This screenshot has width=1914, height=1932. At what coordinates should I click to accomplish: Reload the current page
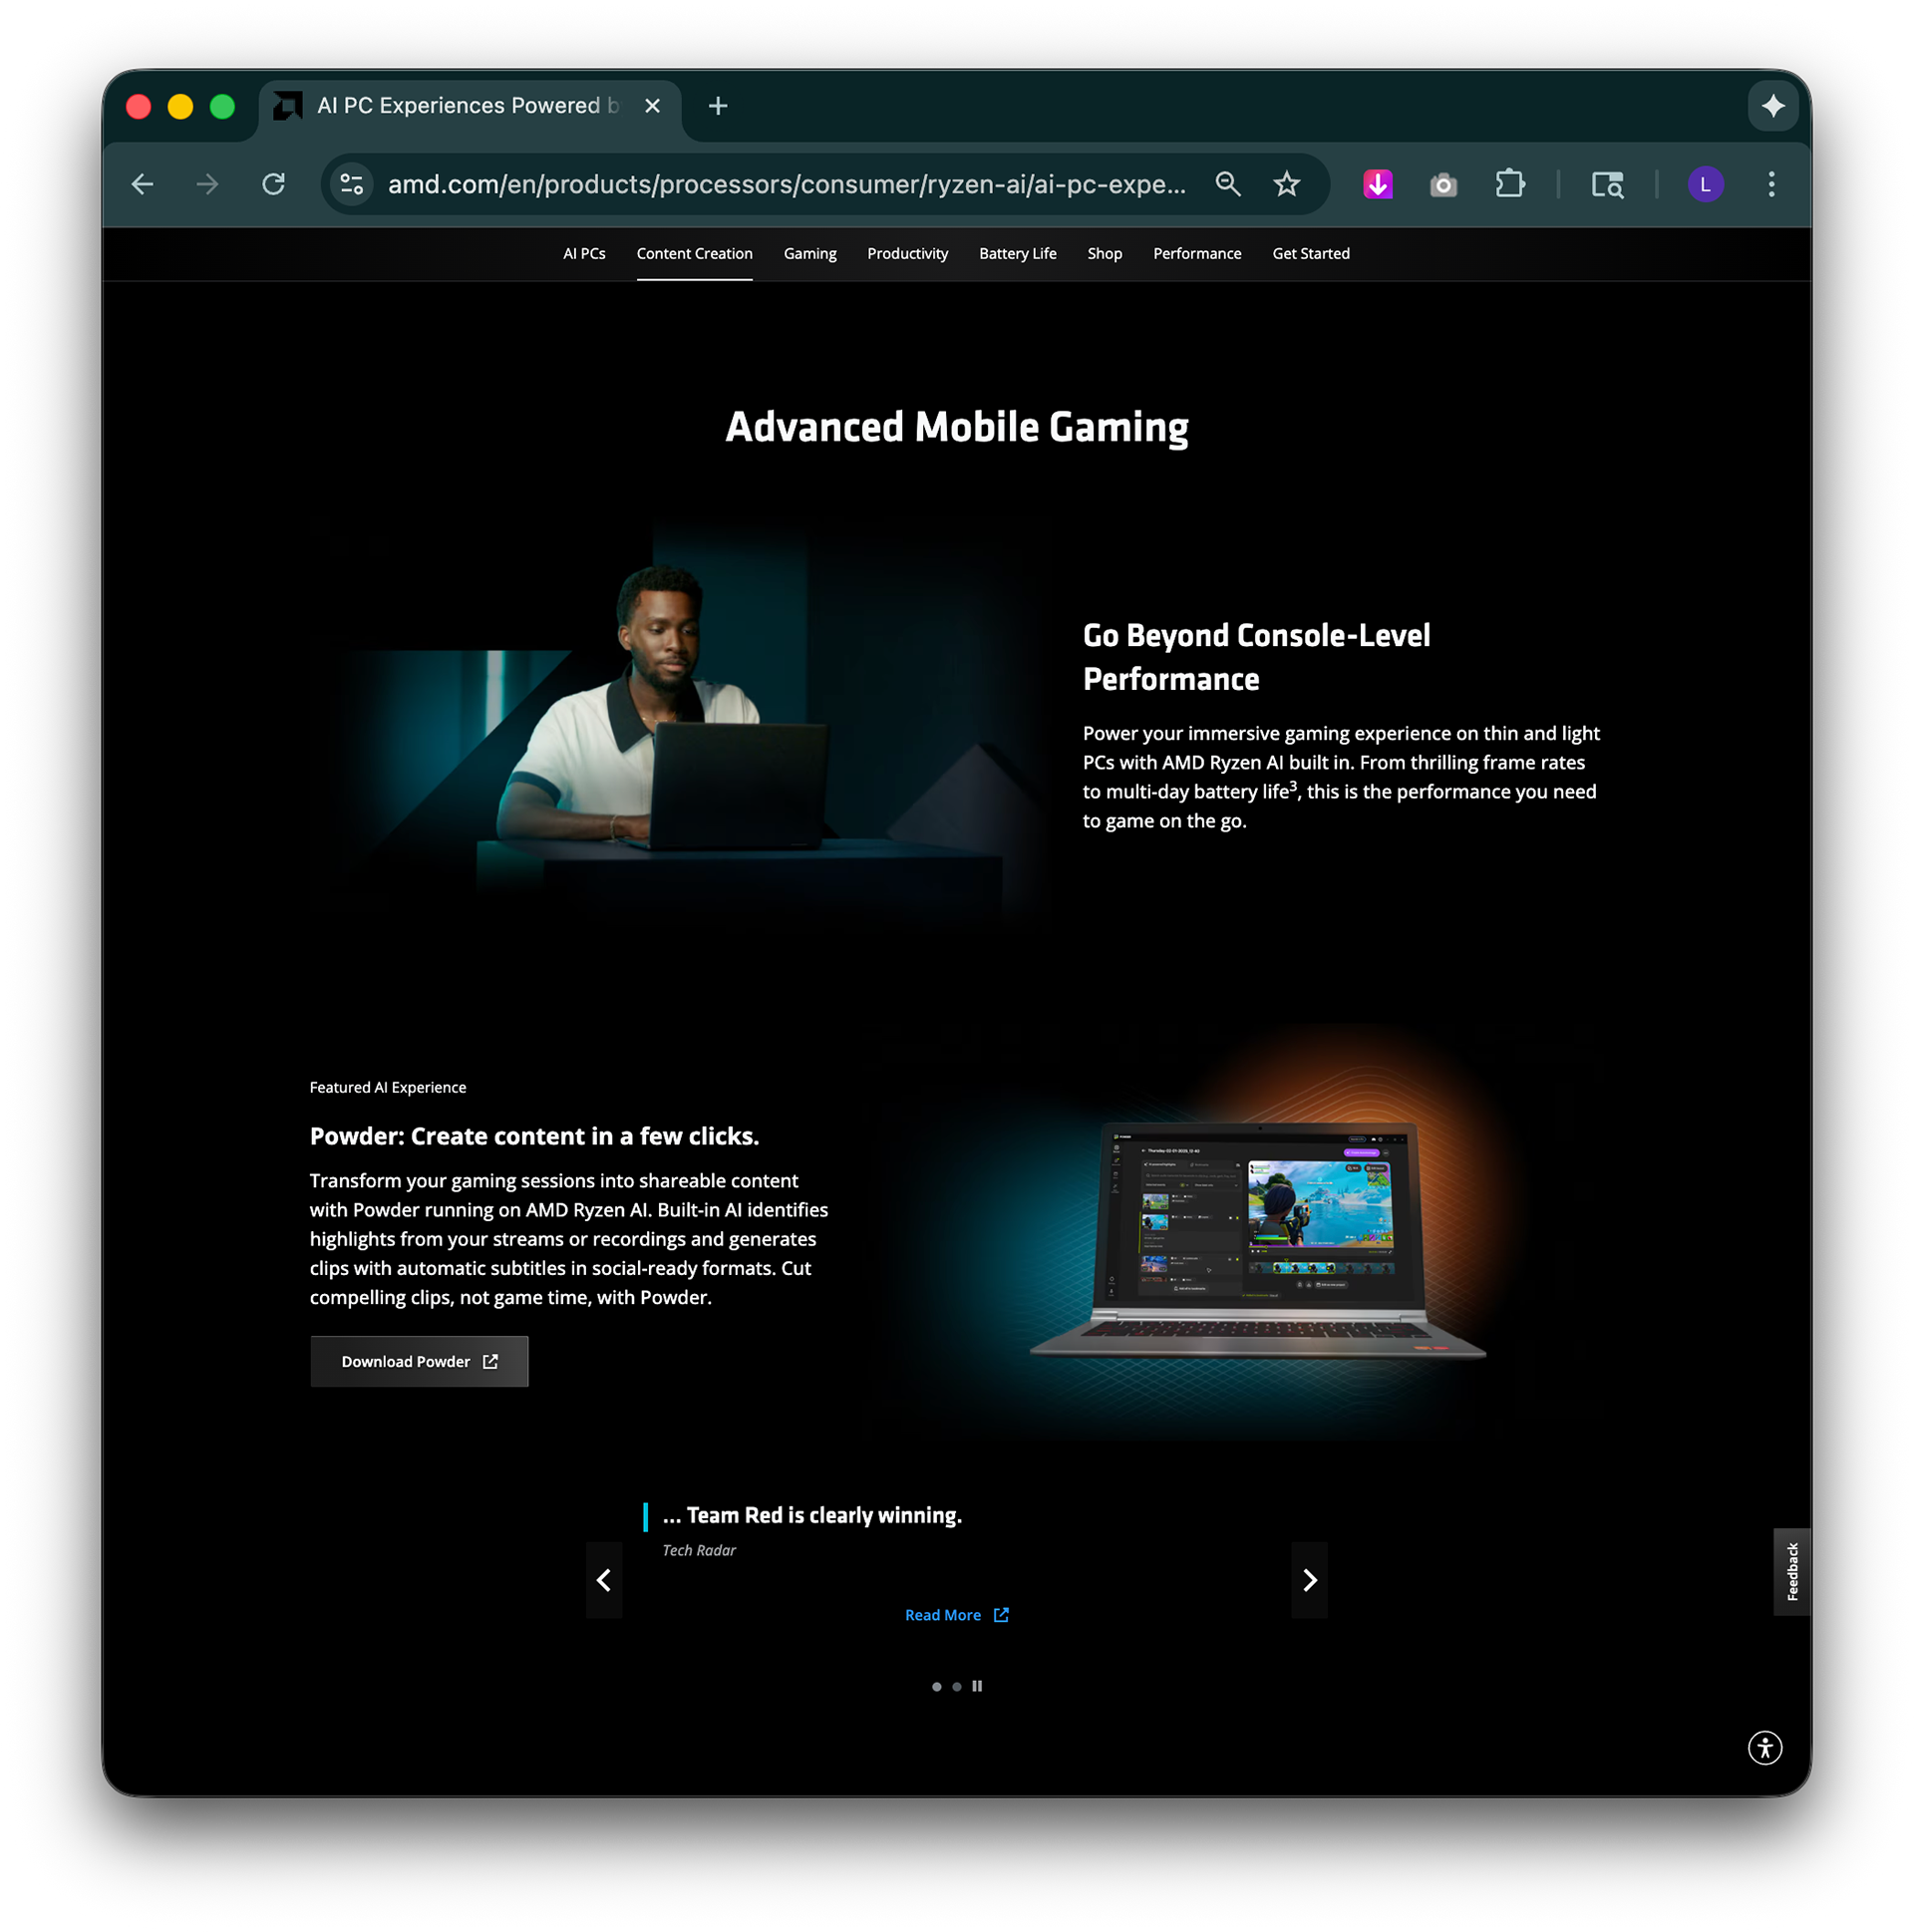274,184
